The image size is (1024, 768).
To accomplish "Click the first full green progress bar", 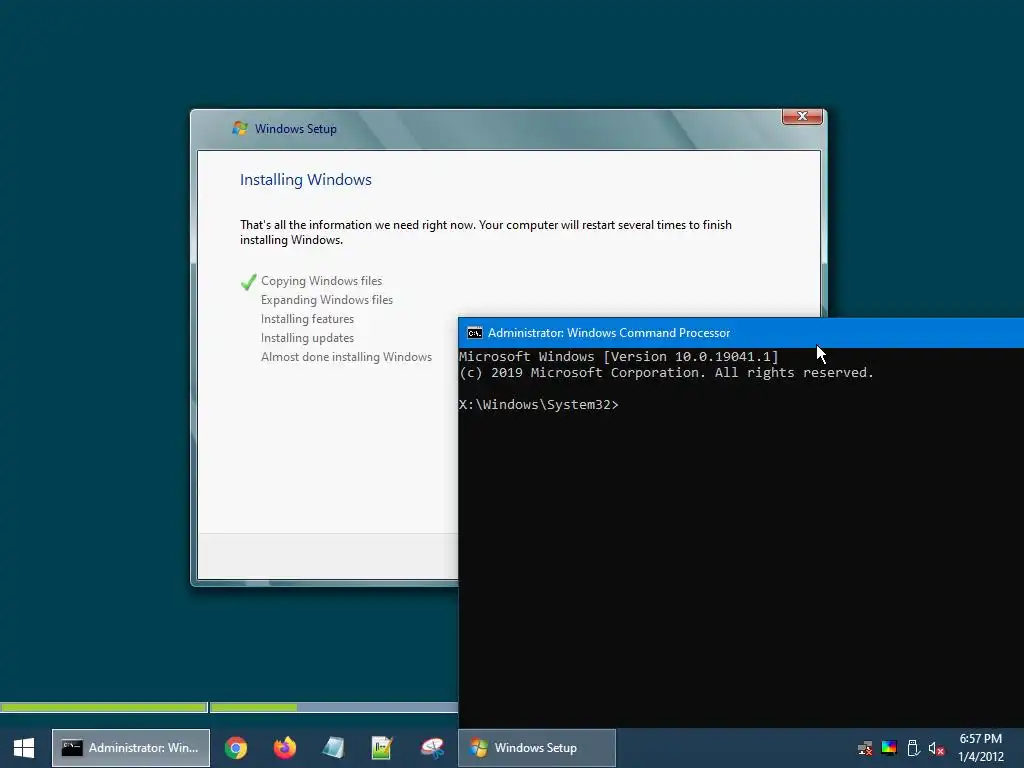I will (104, 707).
